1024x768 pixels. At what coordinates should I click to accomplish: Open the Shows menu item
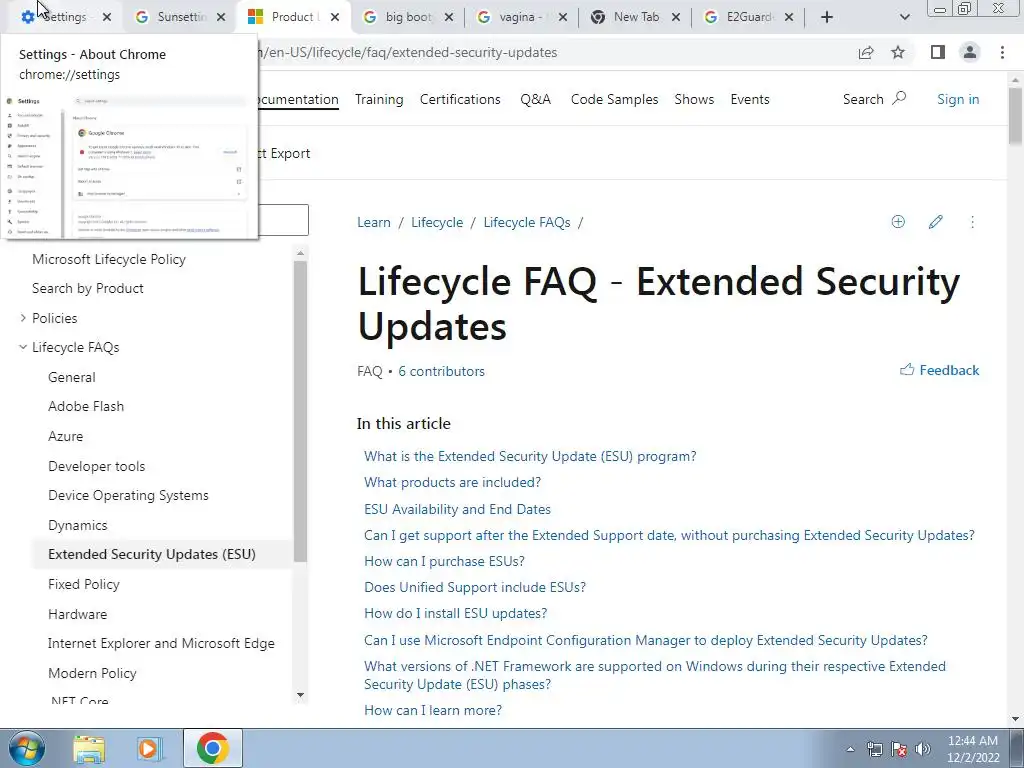[x=694, y=99]
